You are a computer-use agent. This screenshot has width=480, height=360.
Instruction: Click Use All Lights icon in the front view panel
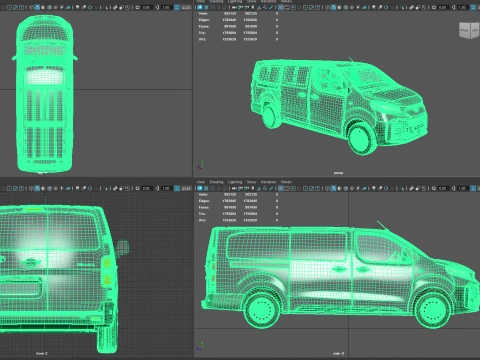click(62, 188)
